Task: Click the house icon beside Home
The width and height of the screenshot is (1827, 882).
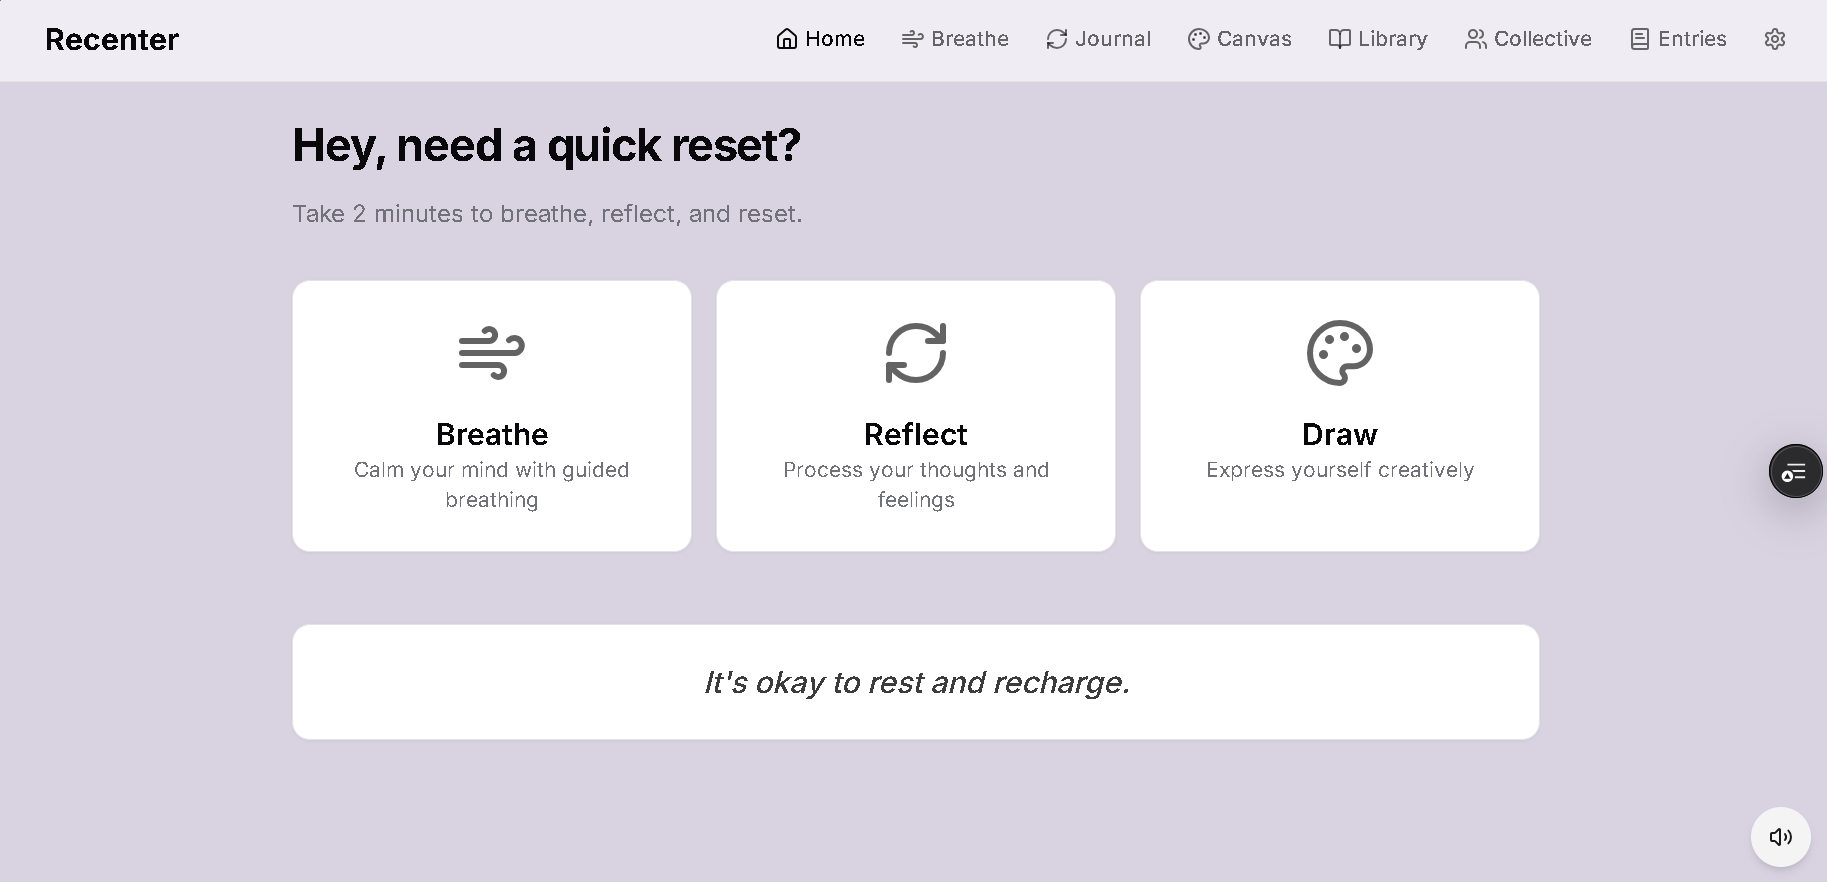Action: [x=787, y=39]
